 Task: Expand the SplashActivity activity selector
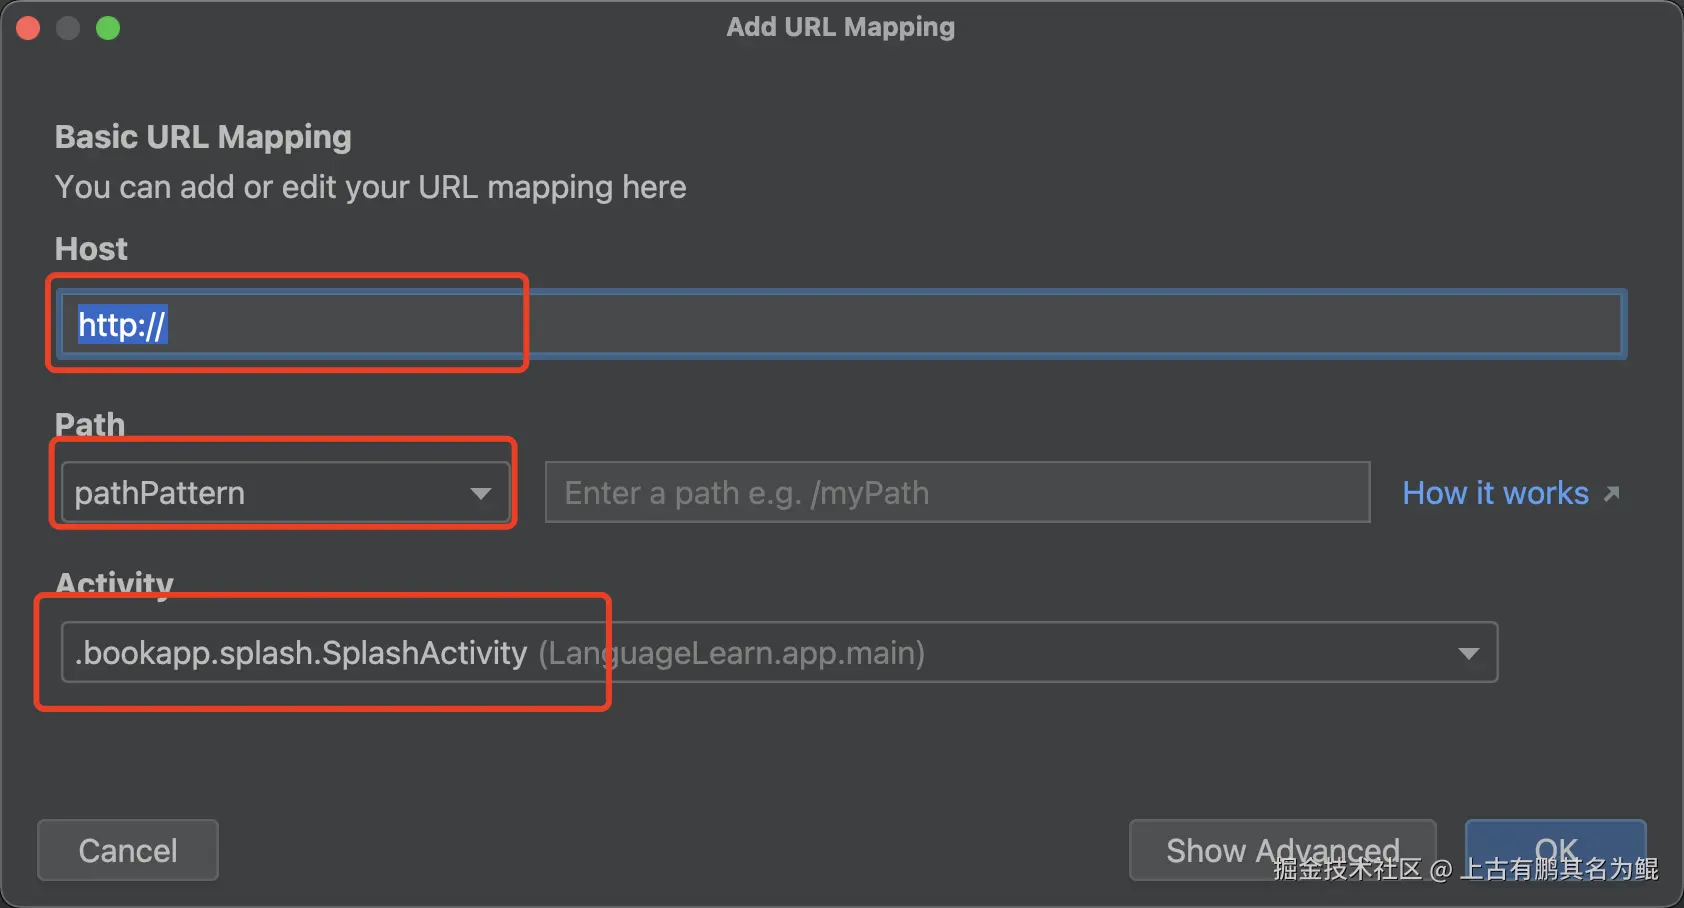(778, 653)
